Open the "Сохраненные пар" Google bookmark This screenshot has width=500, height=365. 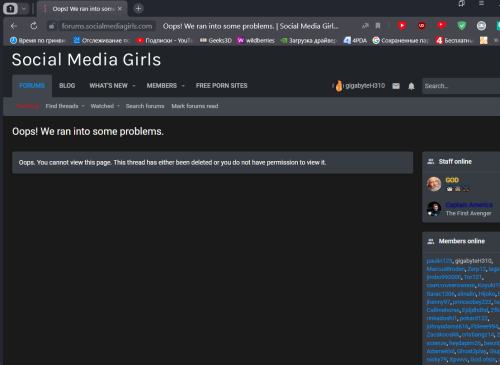click(401, 40)
